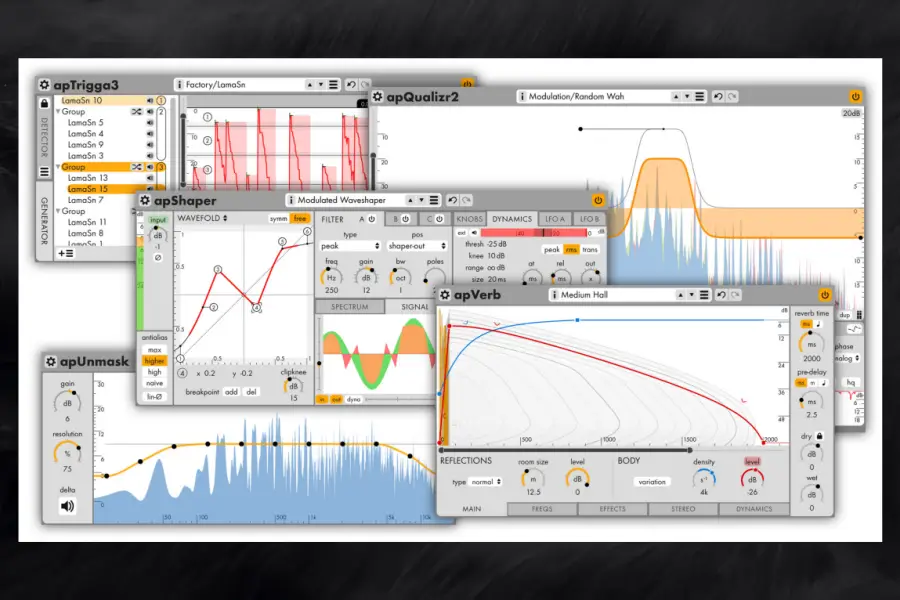Collapse Group containing LamaSn 5

tap(59, 112)
